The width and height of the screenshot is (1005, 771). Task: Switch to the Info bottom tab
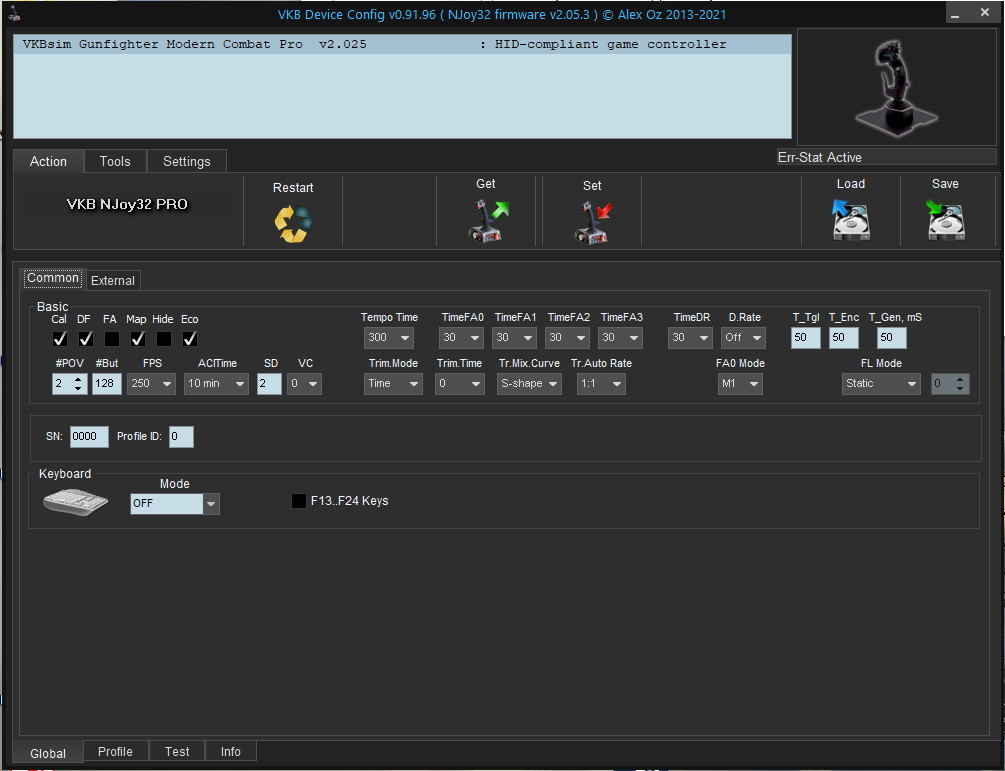(231, 752)
